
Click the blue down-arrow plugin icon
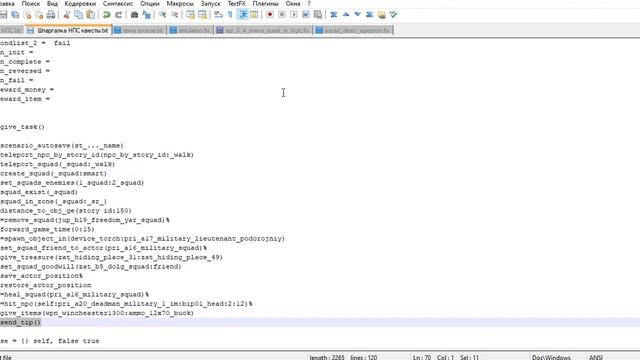(358, 15)
